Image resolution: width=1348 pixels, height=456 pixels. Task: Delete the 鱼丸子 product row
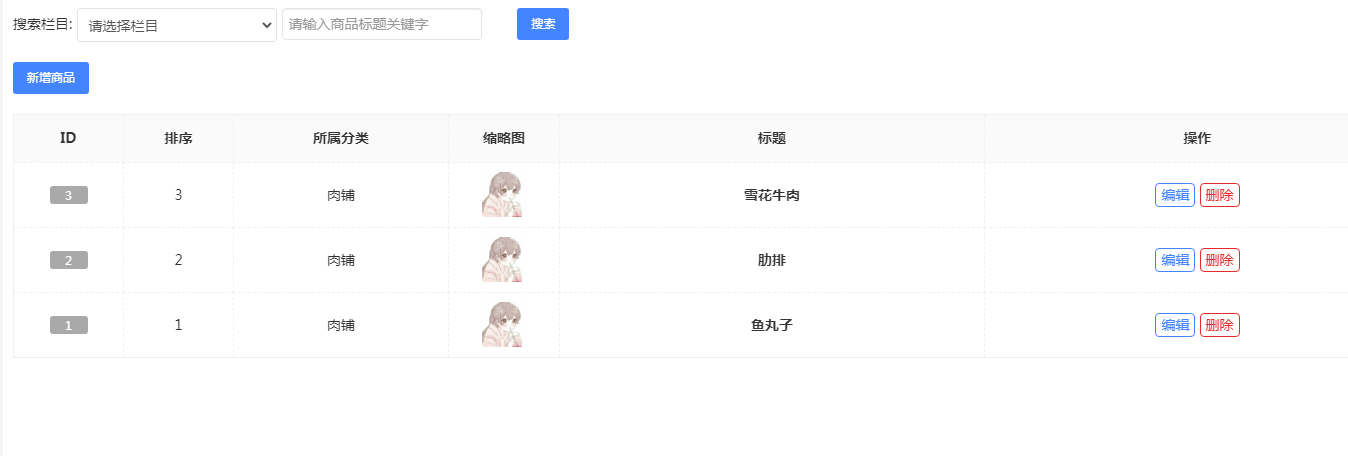[1220, 325]
